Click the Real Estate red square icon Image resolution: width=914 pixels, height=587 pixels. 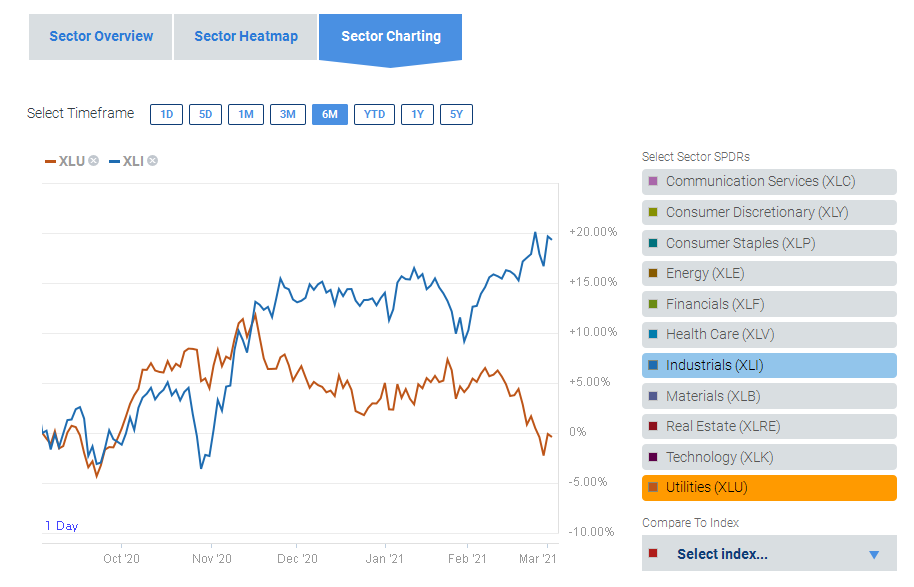pos(653,426)
